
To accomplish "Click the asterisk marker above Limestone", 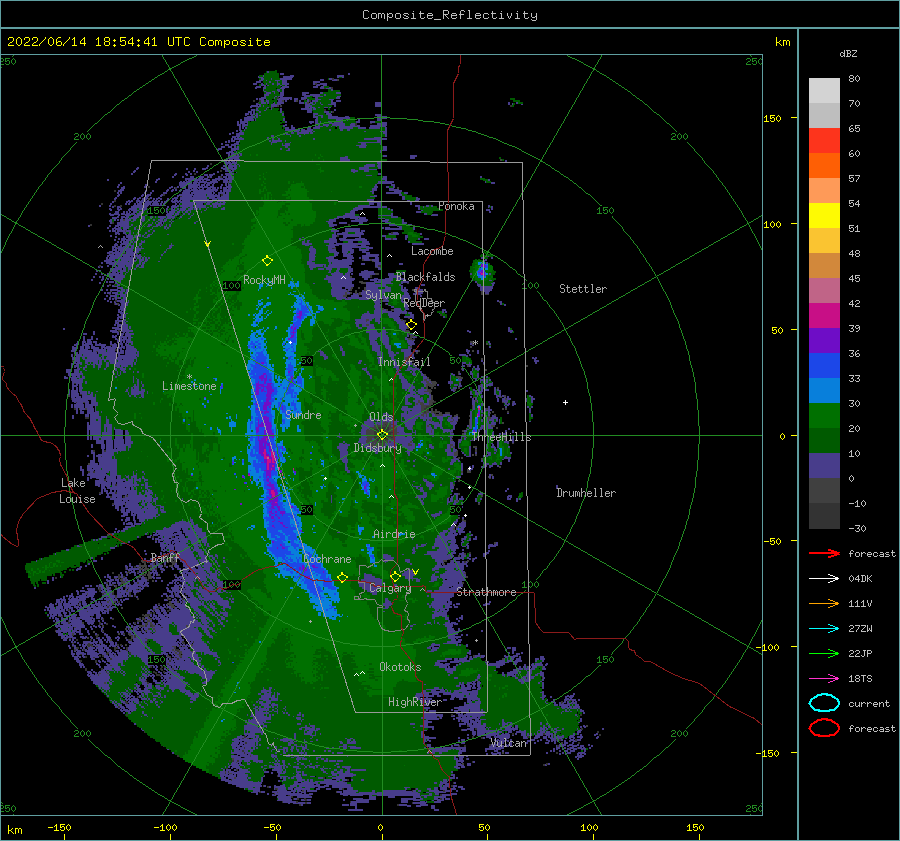I will (x=189, y=377).
